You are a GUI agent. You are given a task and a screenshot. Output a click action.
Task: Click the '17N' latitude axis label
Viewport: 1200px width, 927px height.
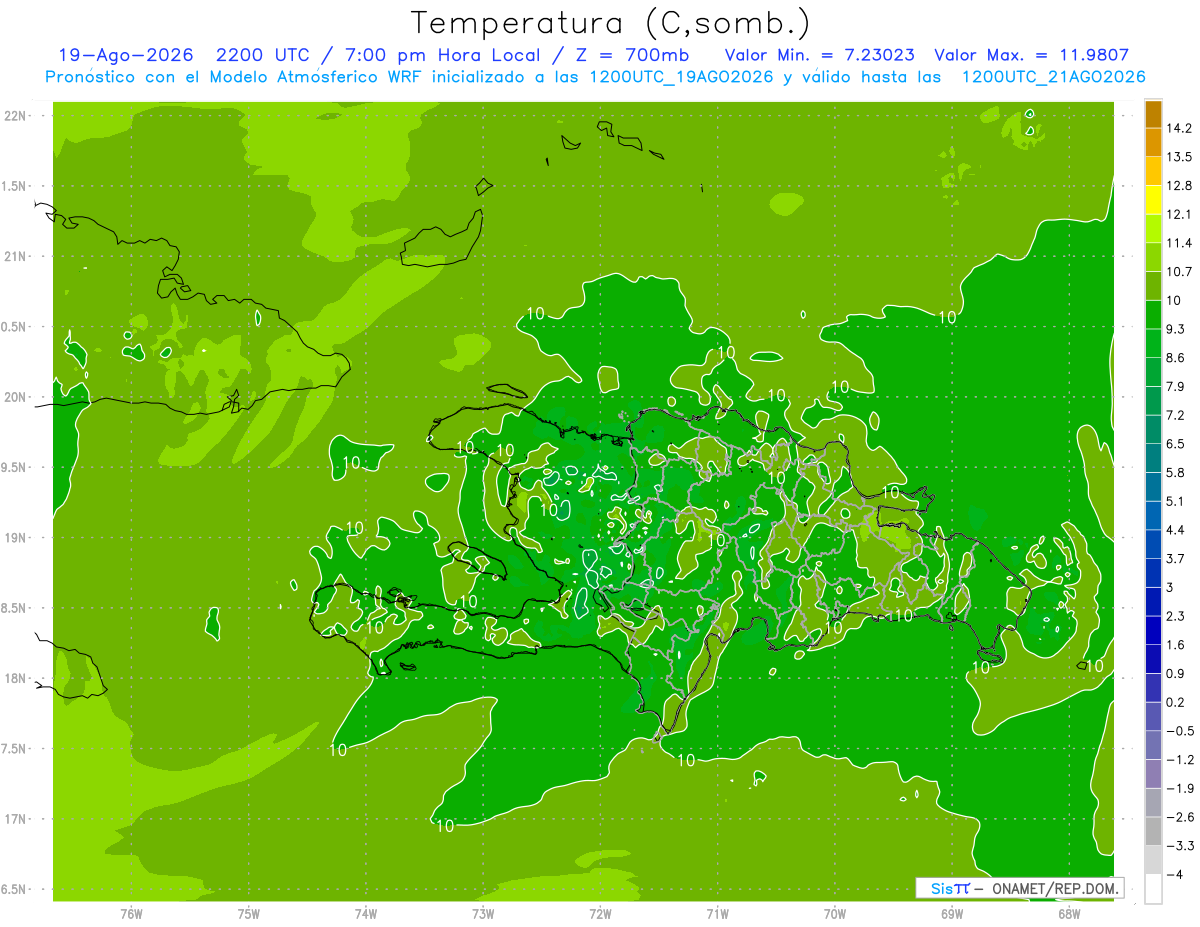point(17,819)
